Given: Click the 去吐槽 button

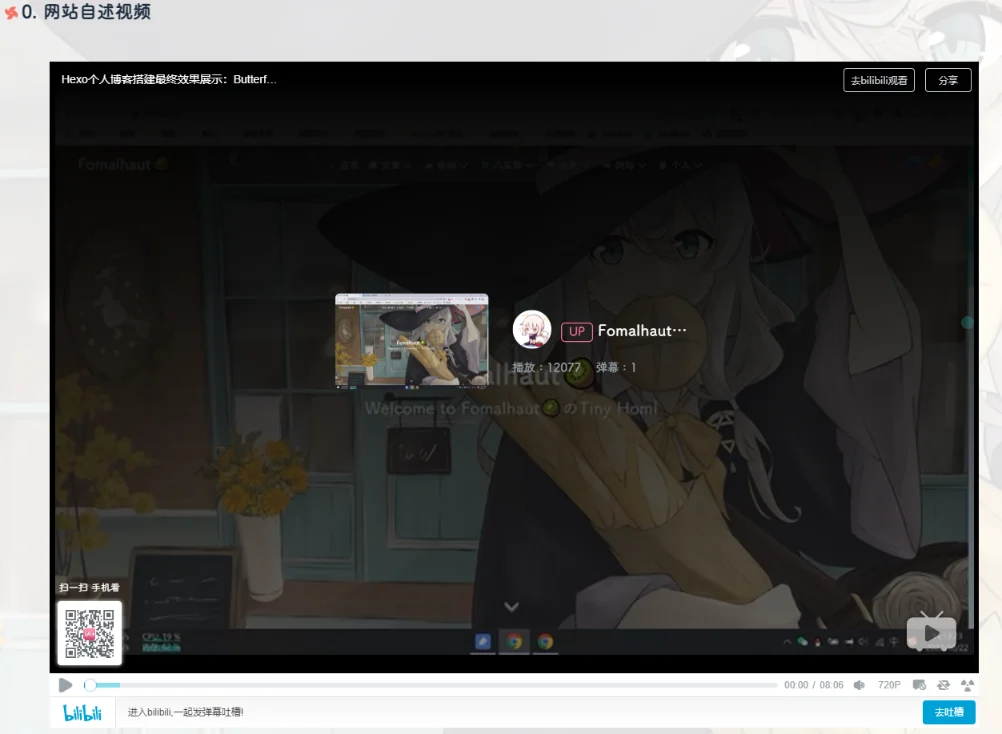Looking at the screenshot, I should pyautogui.click(x=948, y=712).
